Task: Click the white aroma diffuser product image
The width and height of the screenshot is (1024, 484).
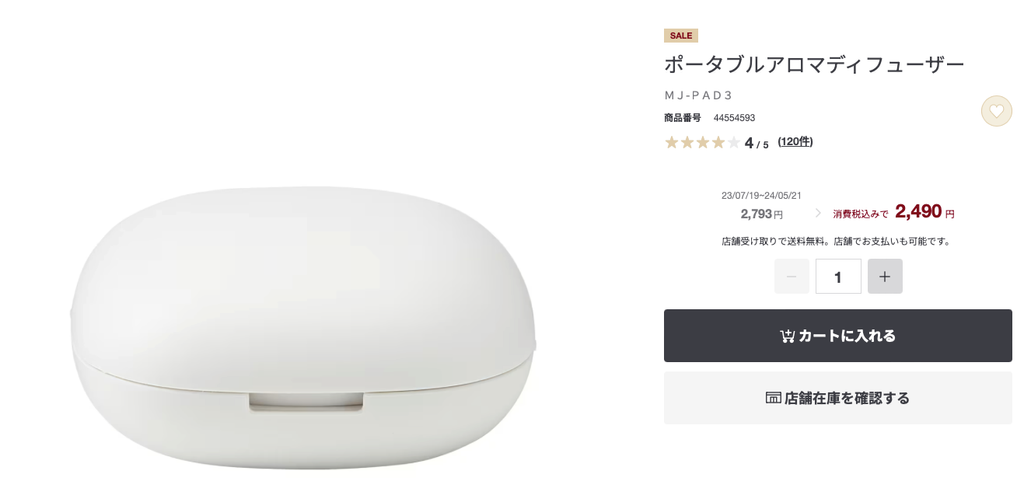Action: (304, 327)
